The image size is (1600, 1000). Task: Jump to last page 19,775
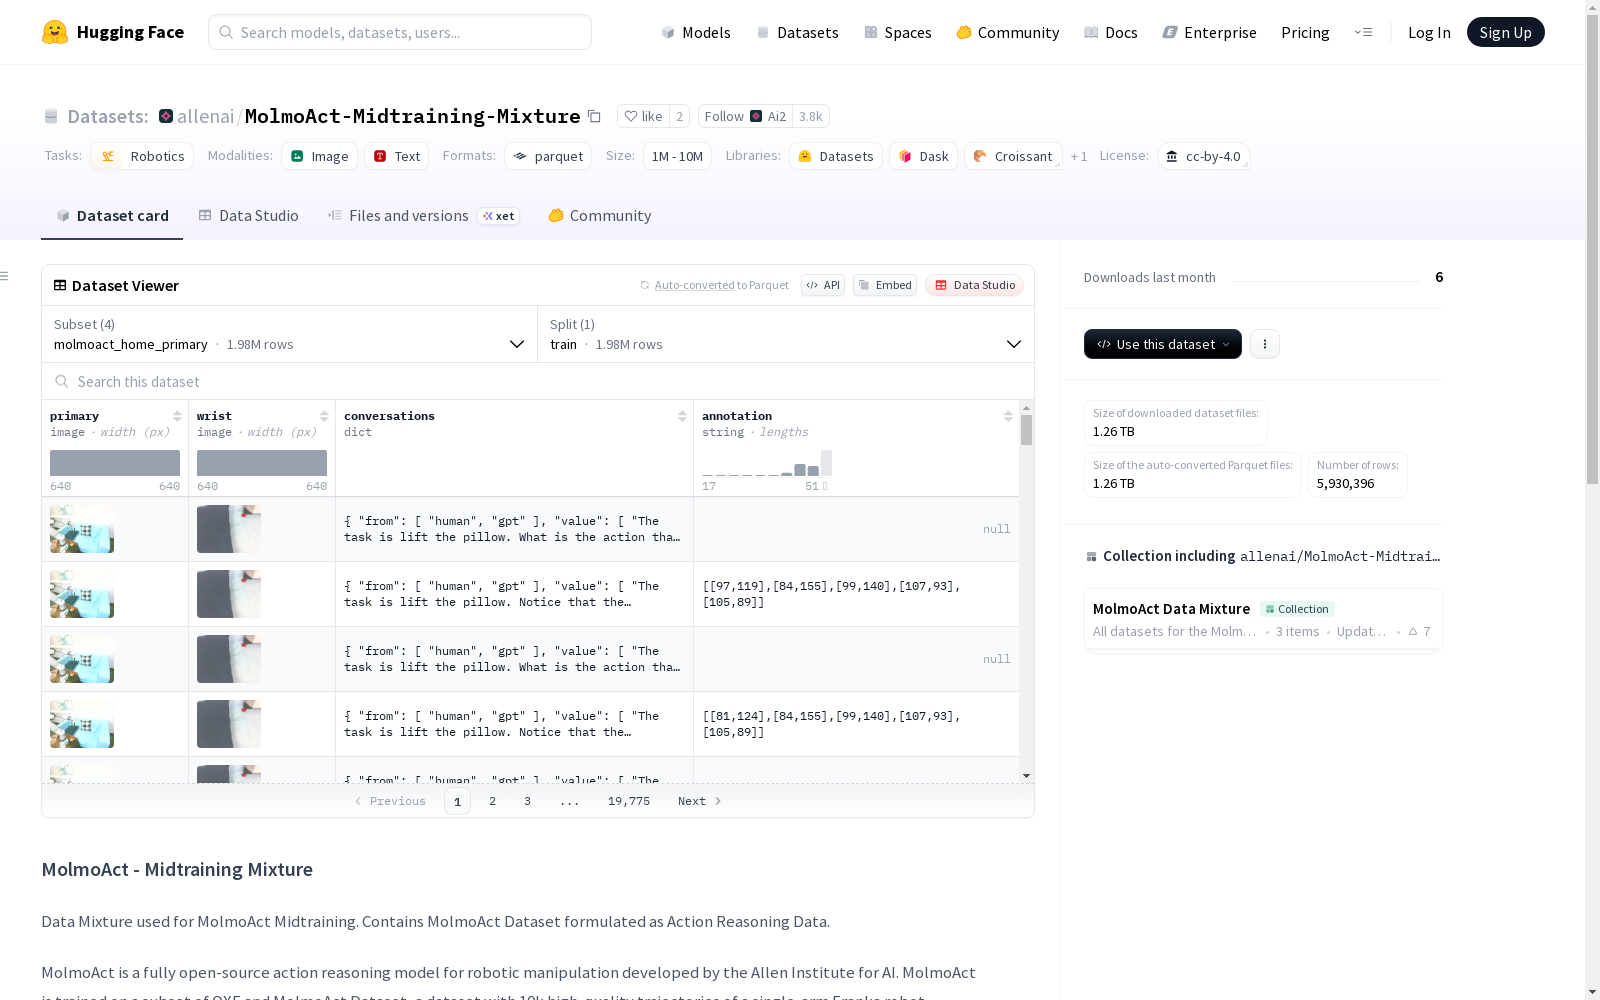(629, 801)
